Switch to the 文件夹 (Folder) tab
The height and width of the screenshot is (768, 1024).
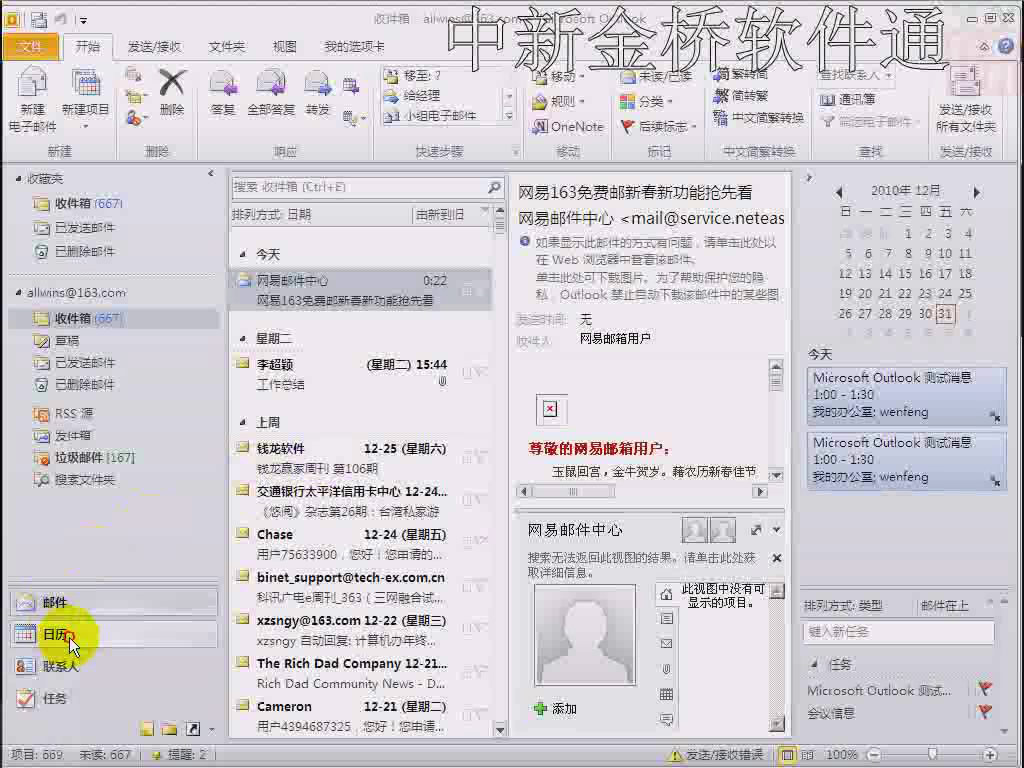tap(226, 46)
